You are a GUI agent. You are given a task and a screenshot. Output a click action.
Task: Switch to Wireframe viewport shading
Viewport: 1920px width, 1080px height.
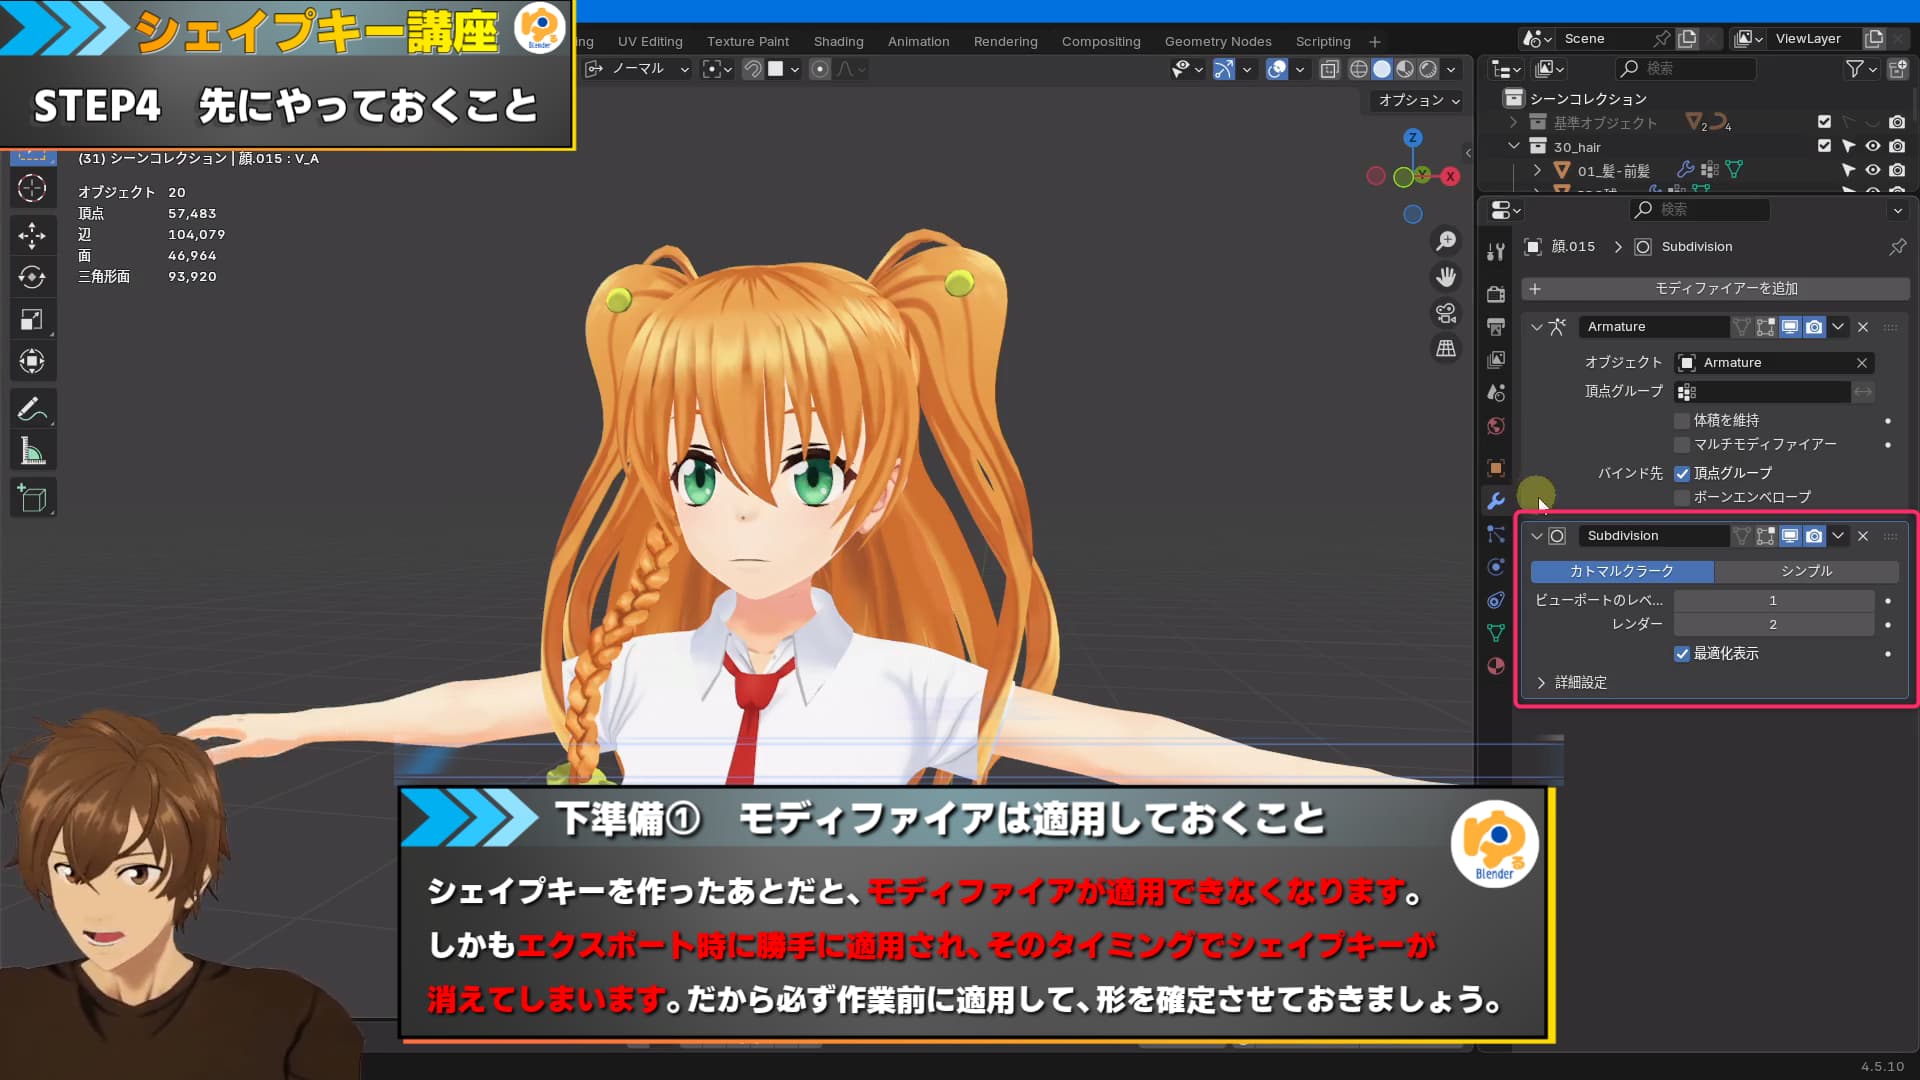pos(1358,69)
